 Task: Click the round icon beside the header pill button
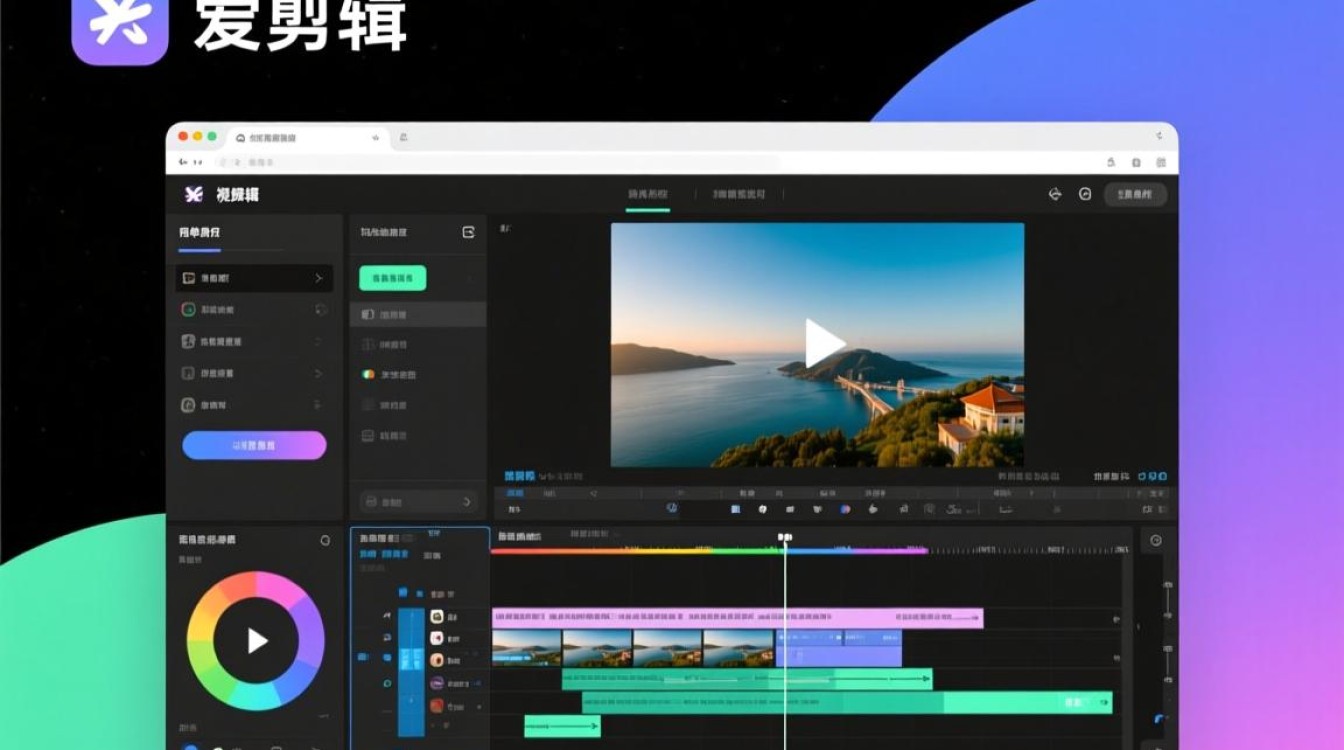pyautogui.click(x=1085, y=194)
